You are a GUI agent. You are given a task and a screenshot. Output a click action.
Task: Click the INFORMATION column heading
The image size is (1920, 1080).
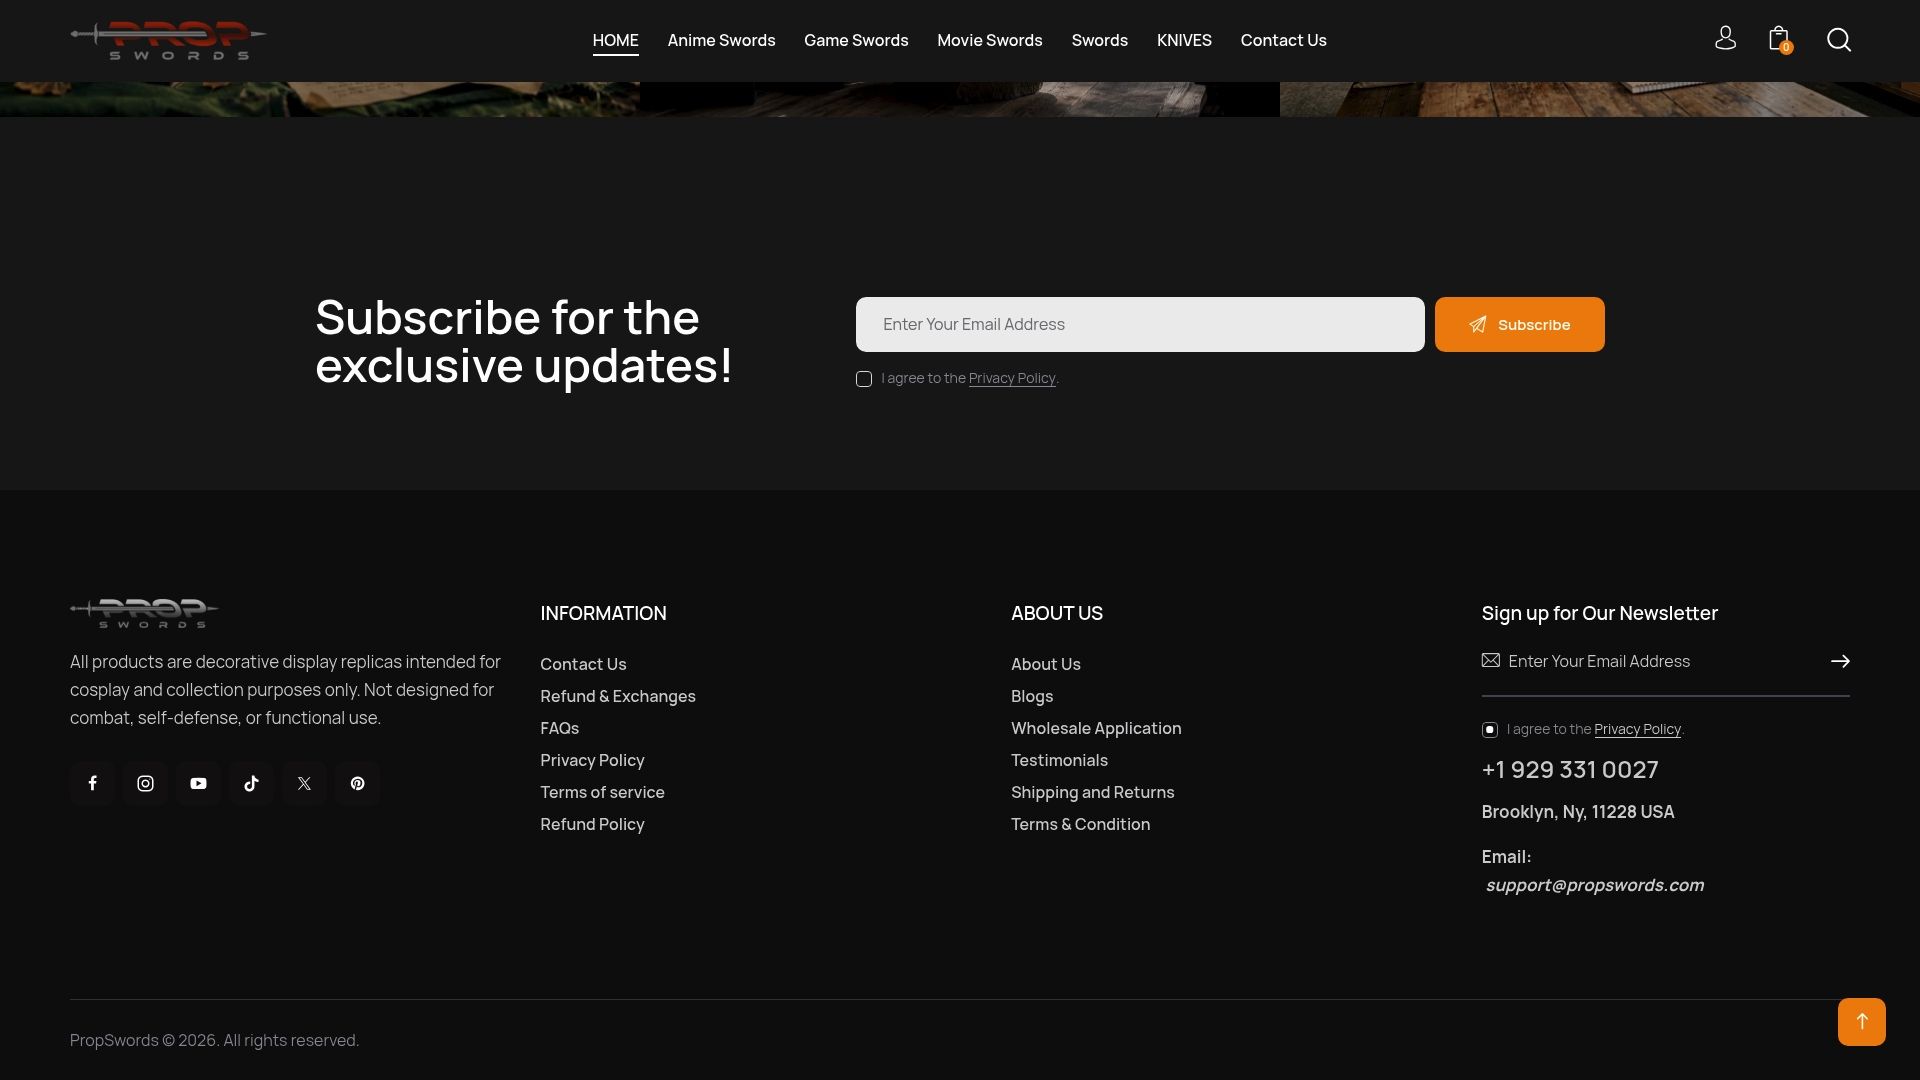point(603,613)
